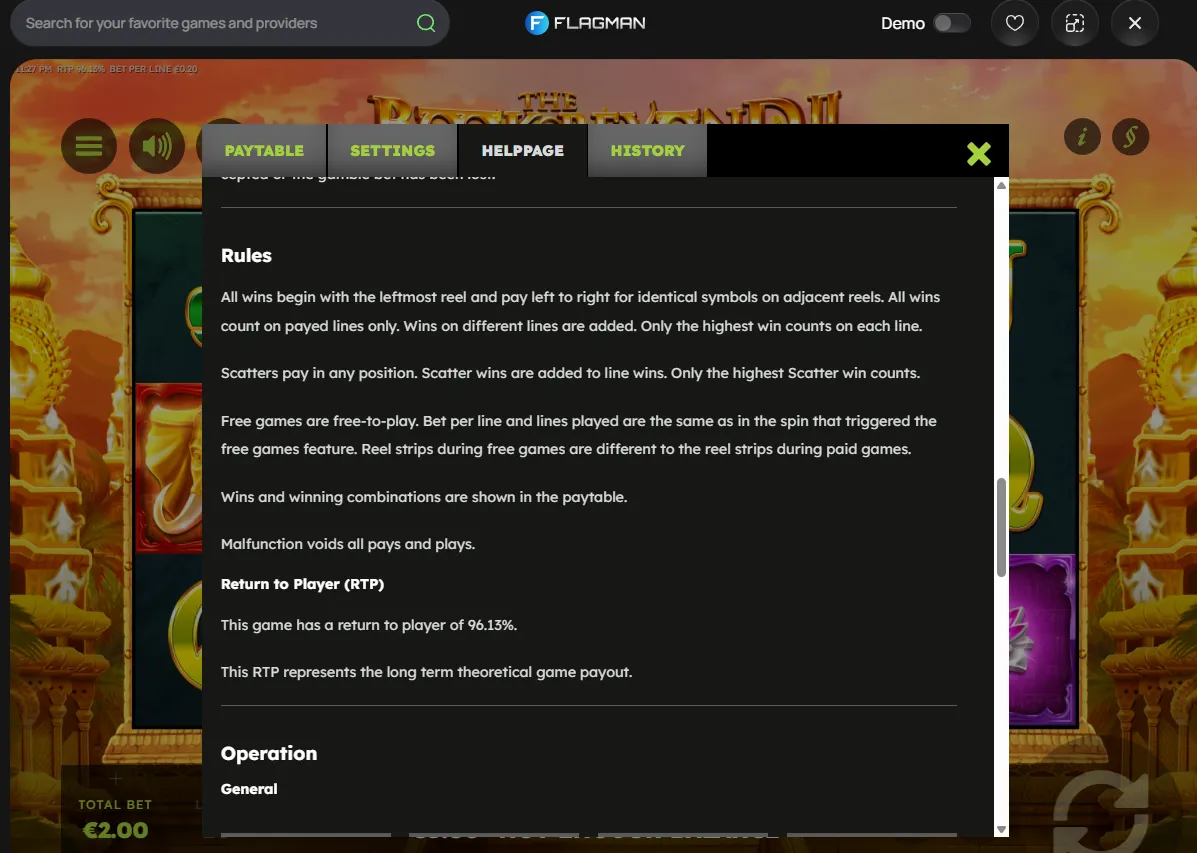The image size is (1197, 853).
Task: Select the HISTORY tab
Action: click(647, 150)
